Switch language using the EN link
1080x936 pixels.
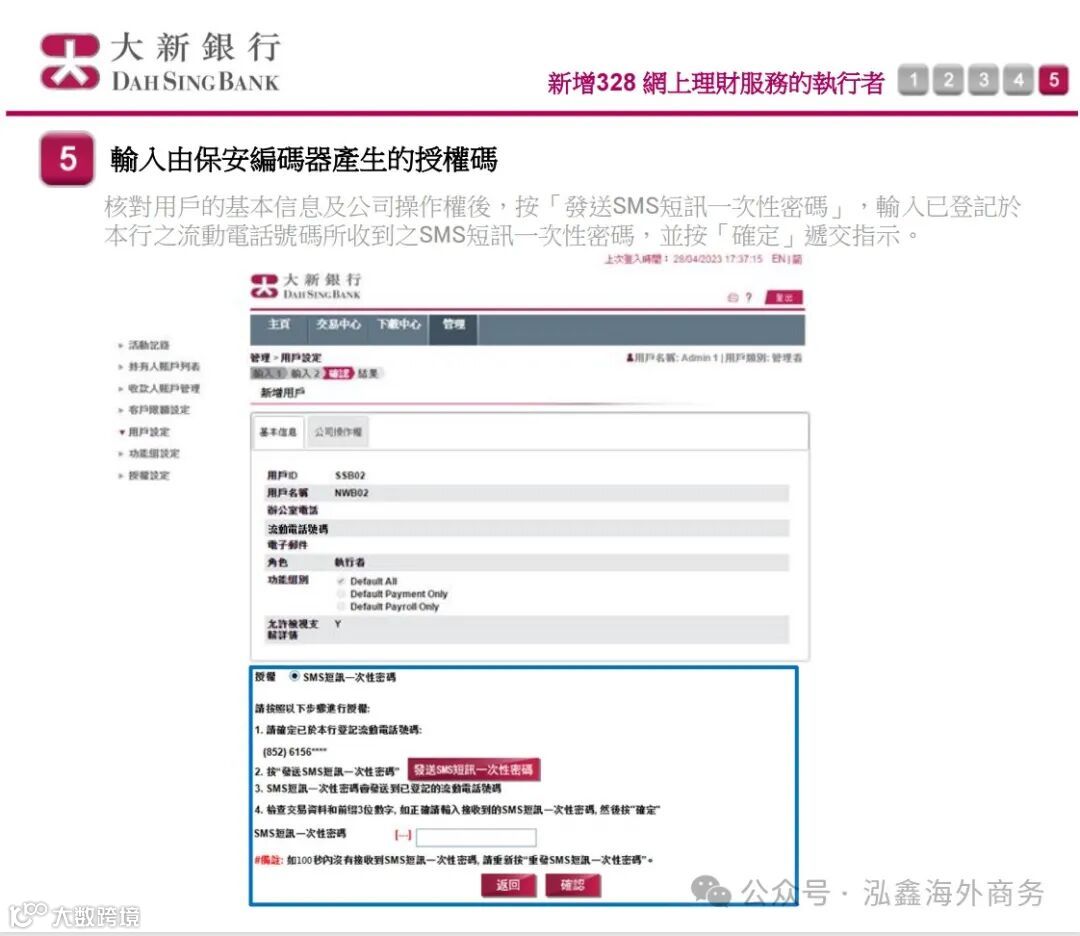[779, 259]
